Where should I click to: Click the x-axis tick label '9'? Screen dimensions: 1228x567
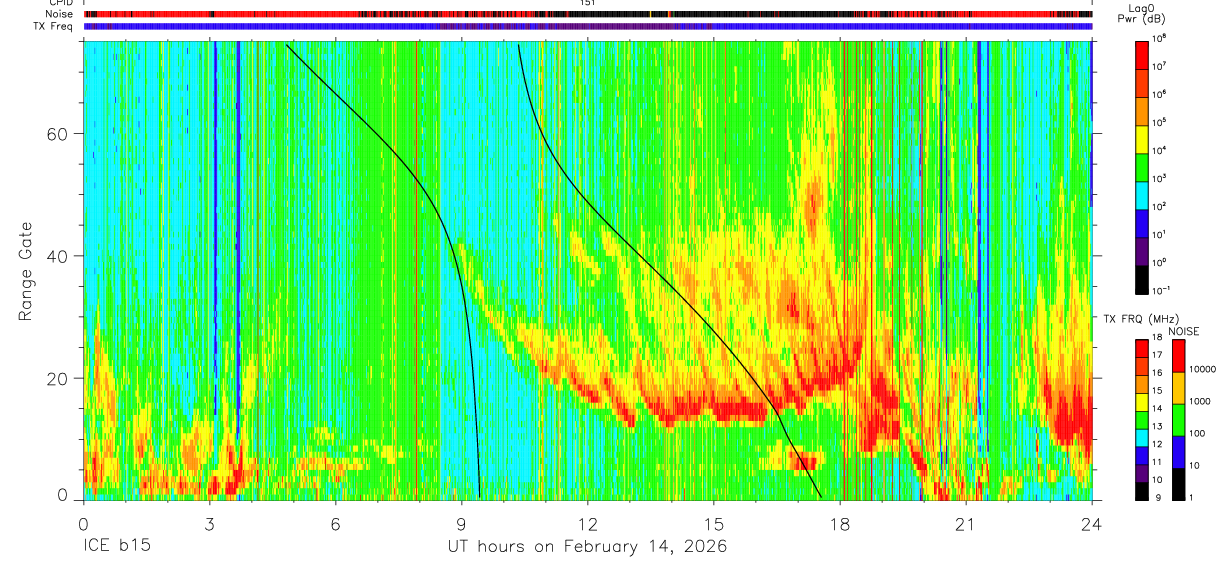point(461,522)
